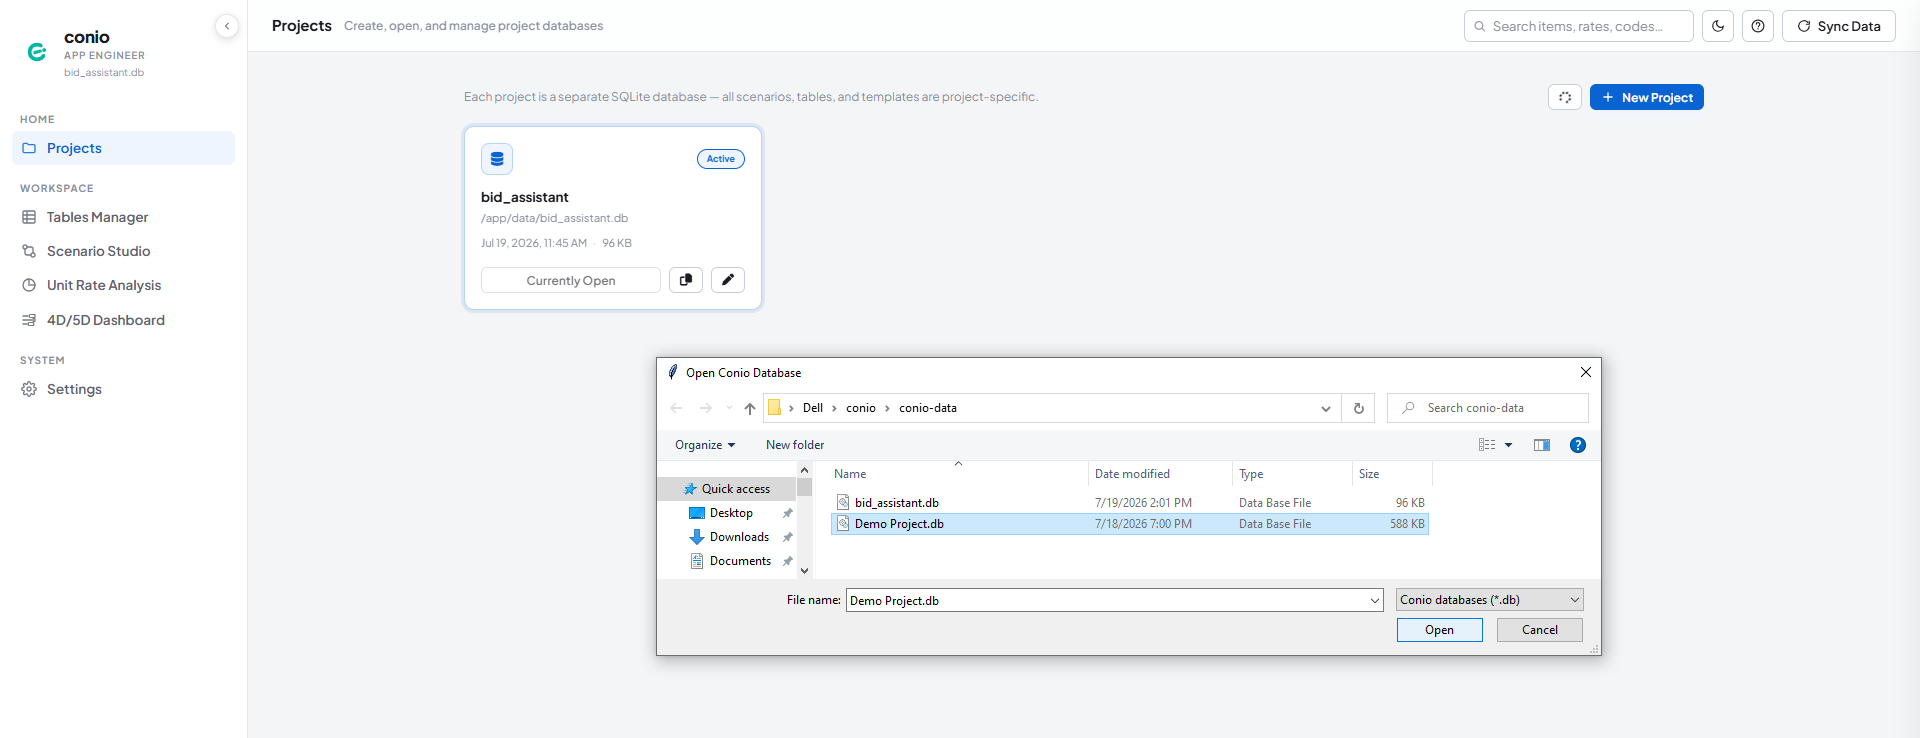
Task: Cancel the file dialog
Action: click(x=1540, y=630)
